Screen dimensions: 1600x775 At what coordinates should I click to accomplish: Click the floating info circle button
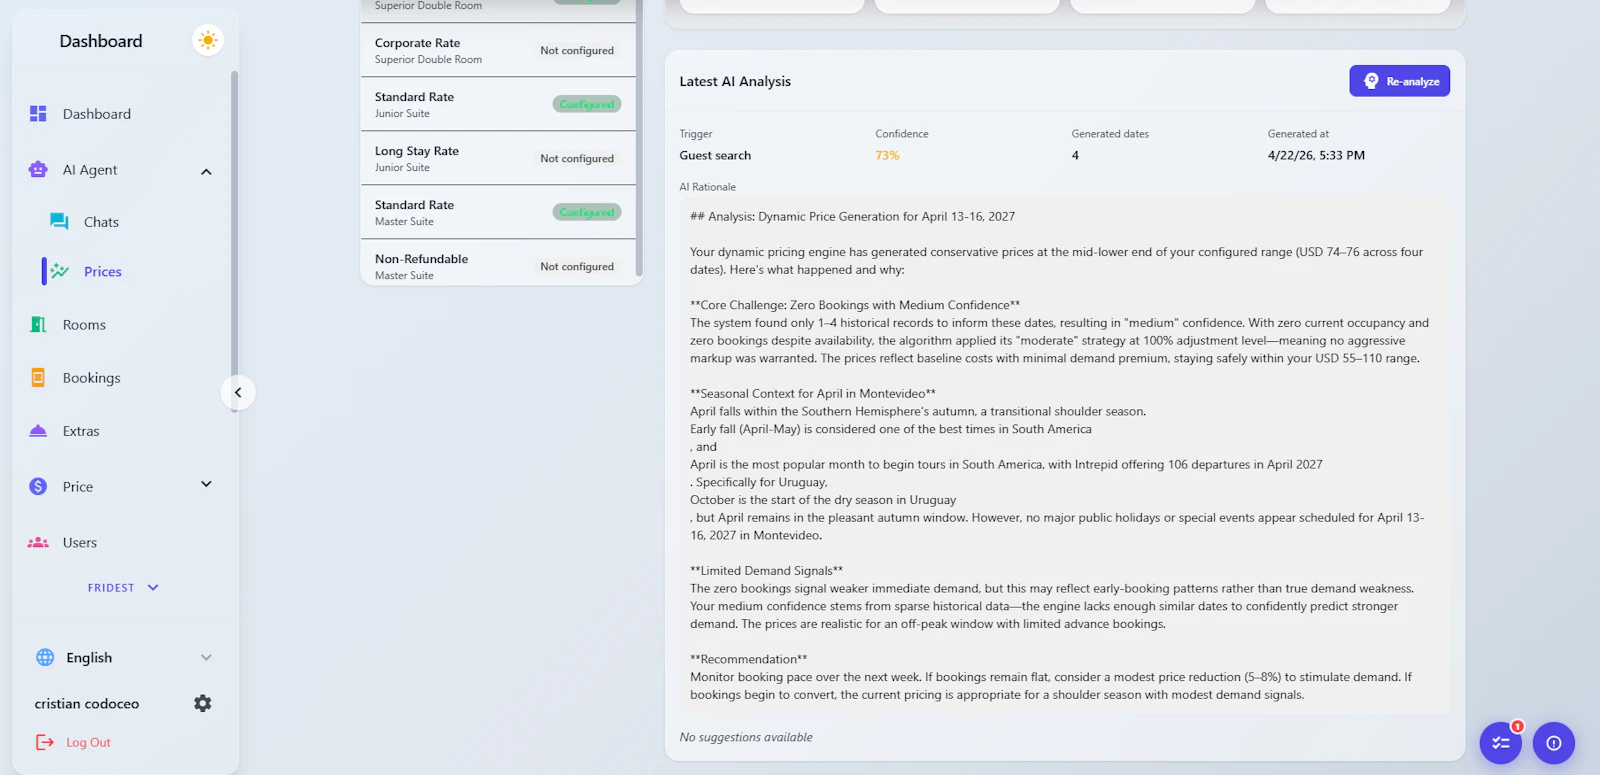pos(1554,743)
